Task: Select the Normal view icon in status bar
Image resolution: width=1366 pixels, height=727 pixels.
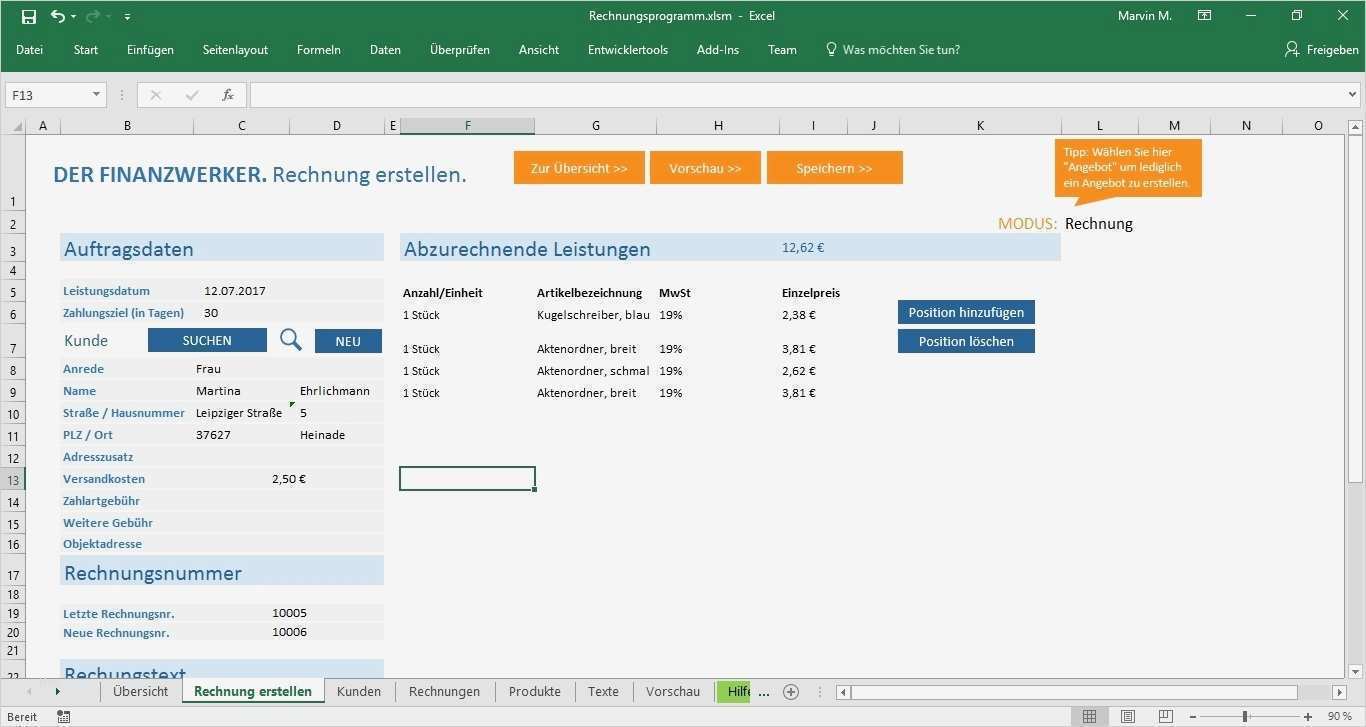Action: click(x=1089, y=717)
